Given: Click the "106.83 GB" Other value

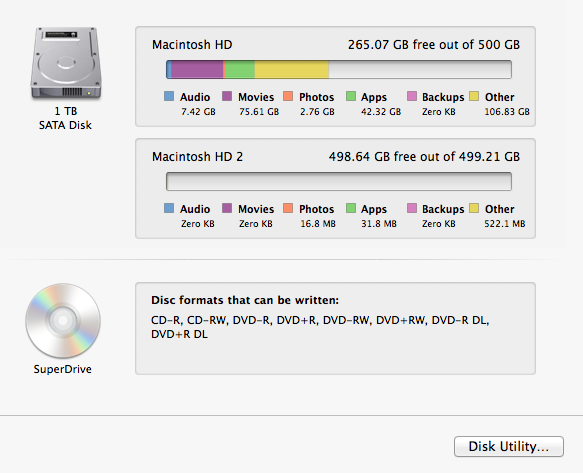Looking at the screenshot, I should coord(507,112).
